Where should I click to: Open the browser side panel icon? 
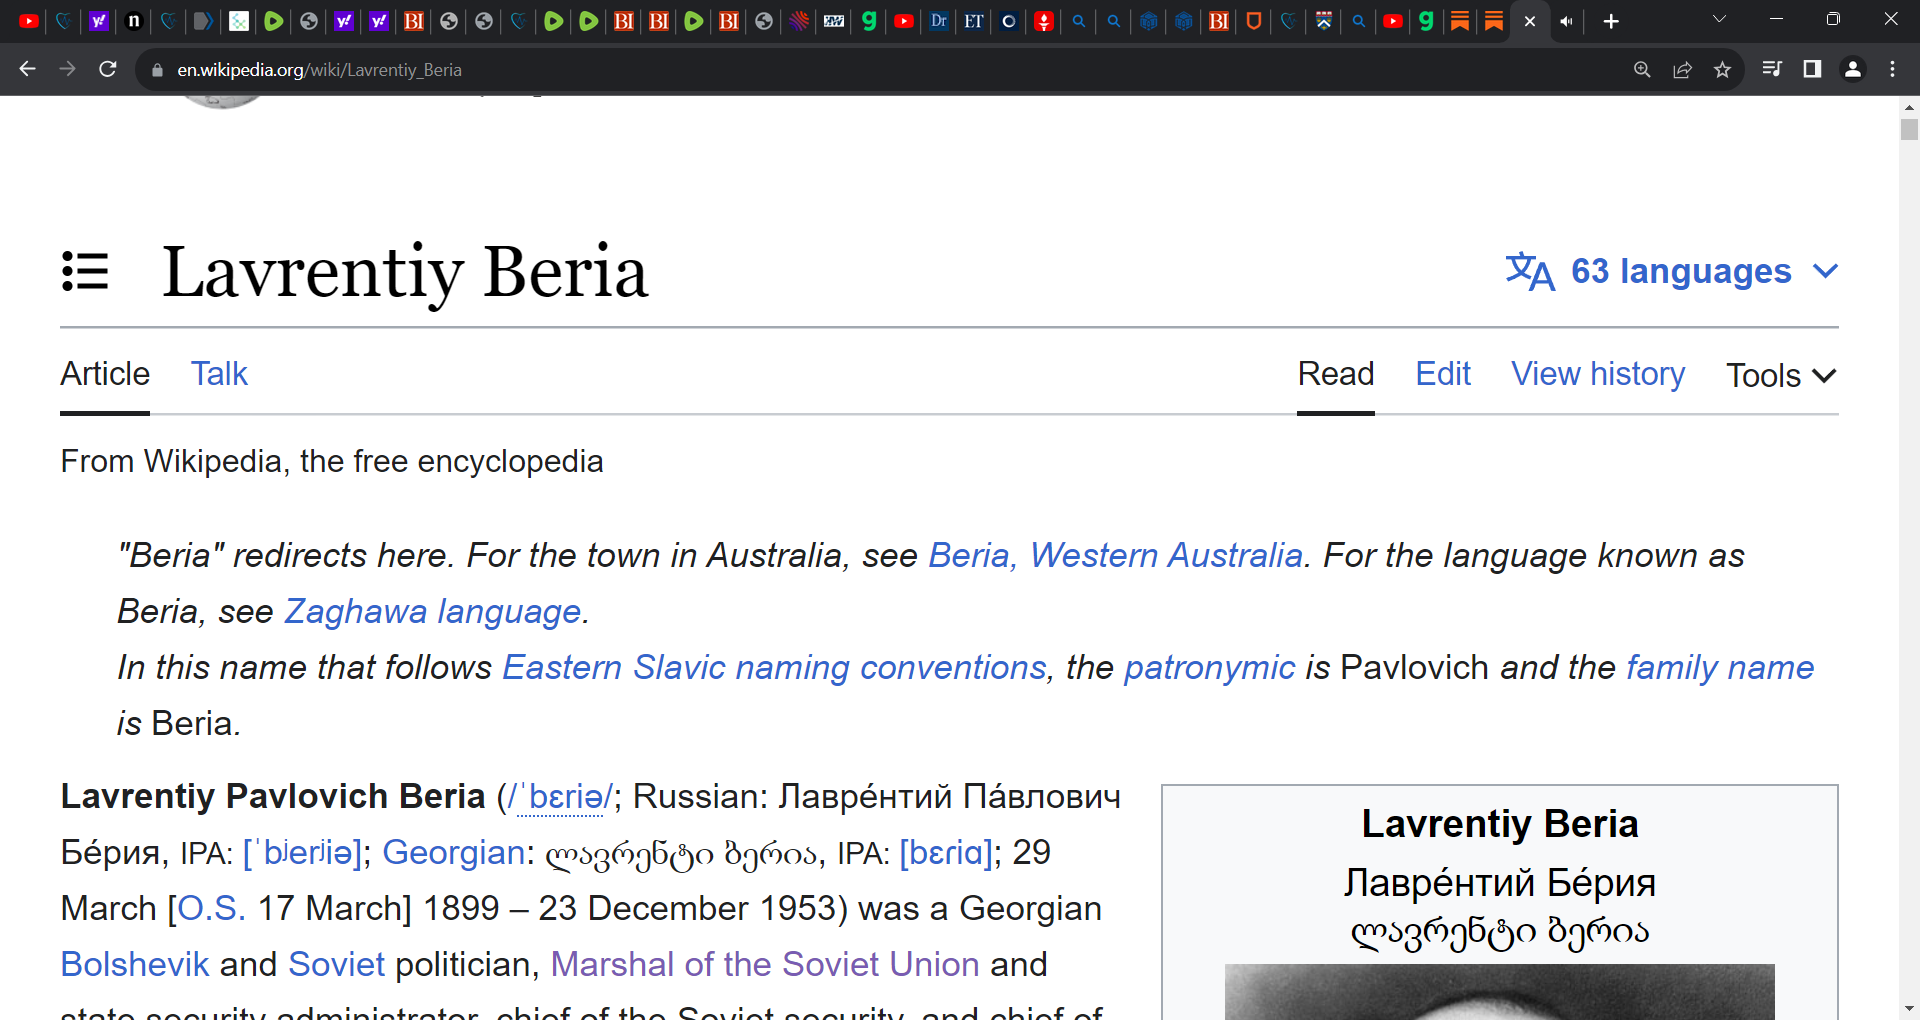tap(1812, 69)
